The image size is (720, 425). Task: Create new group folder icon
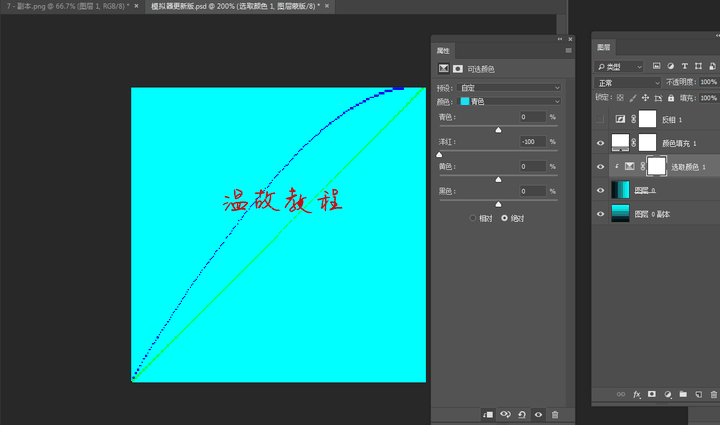683,394
